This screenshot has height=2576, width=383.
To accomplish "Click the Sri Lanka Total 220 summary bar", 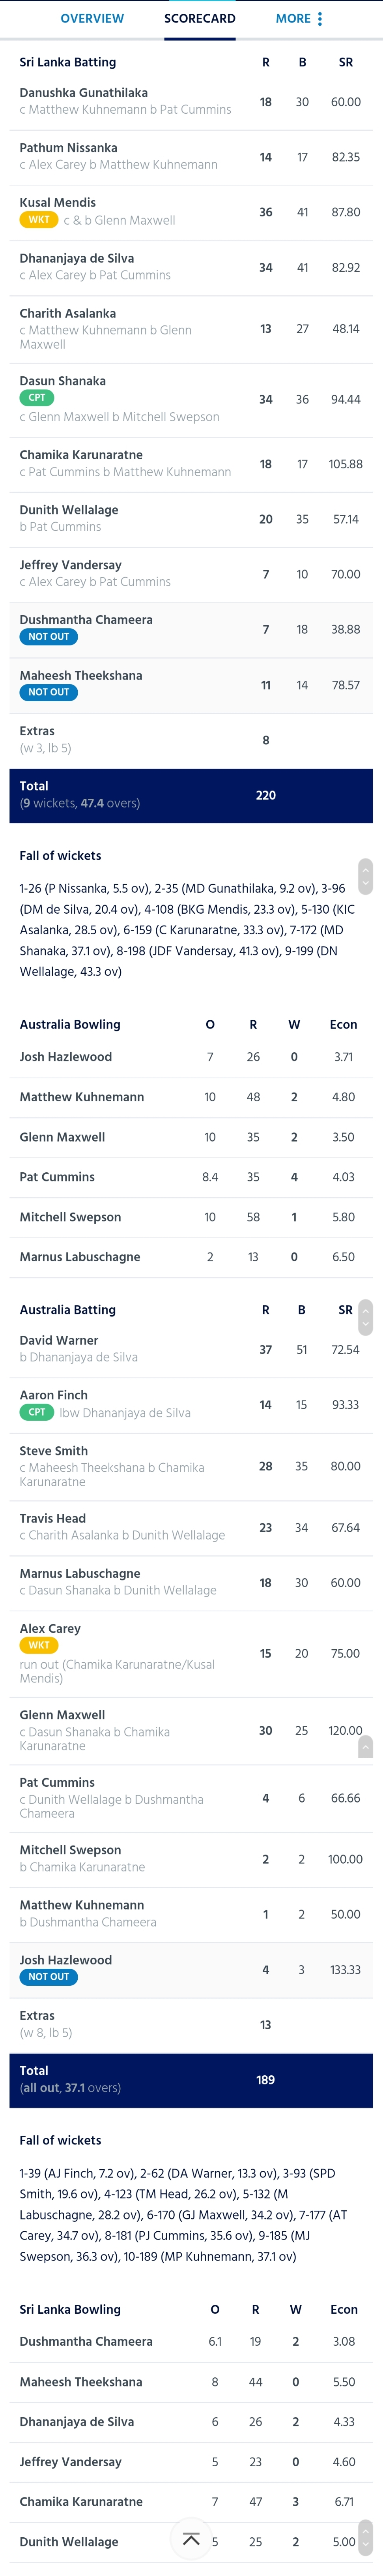I will tap(191, 796).
